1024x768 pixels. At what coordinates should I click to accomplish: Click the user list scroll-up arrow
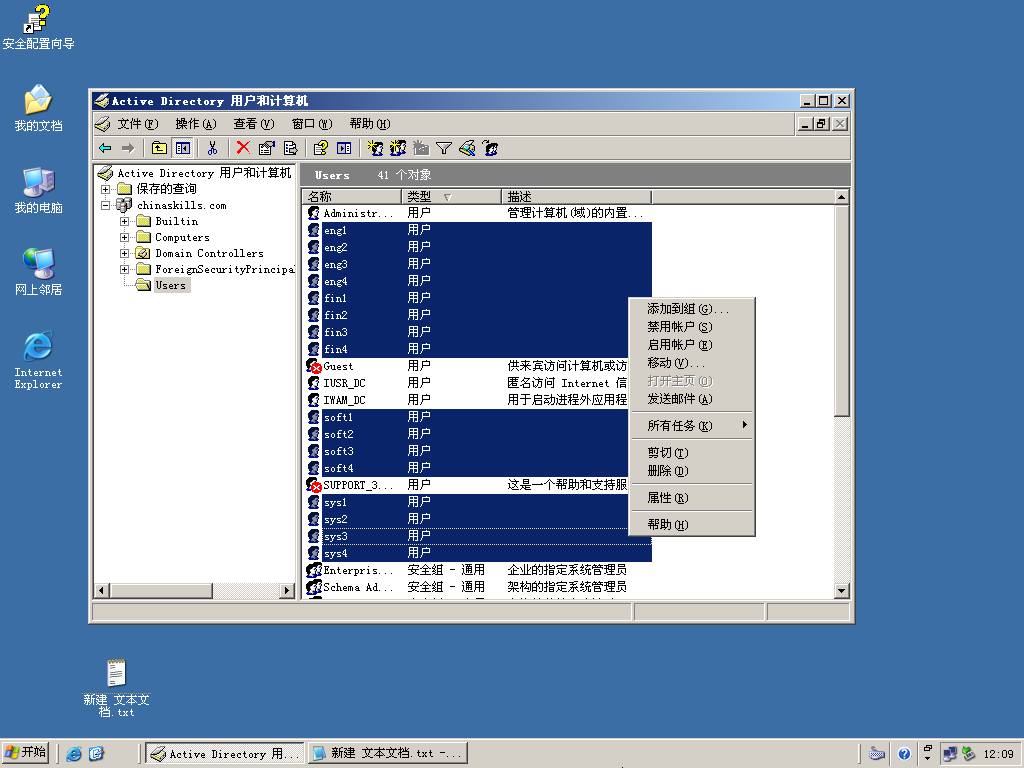[841, 197]
